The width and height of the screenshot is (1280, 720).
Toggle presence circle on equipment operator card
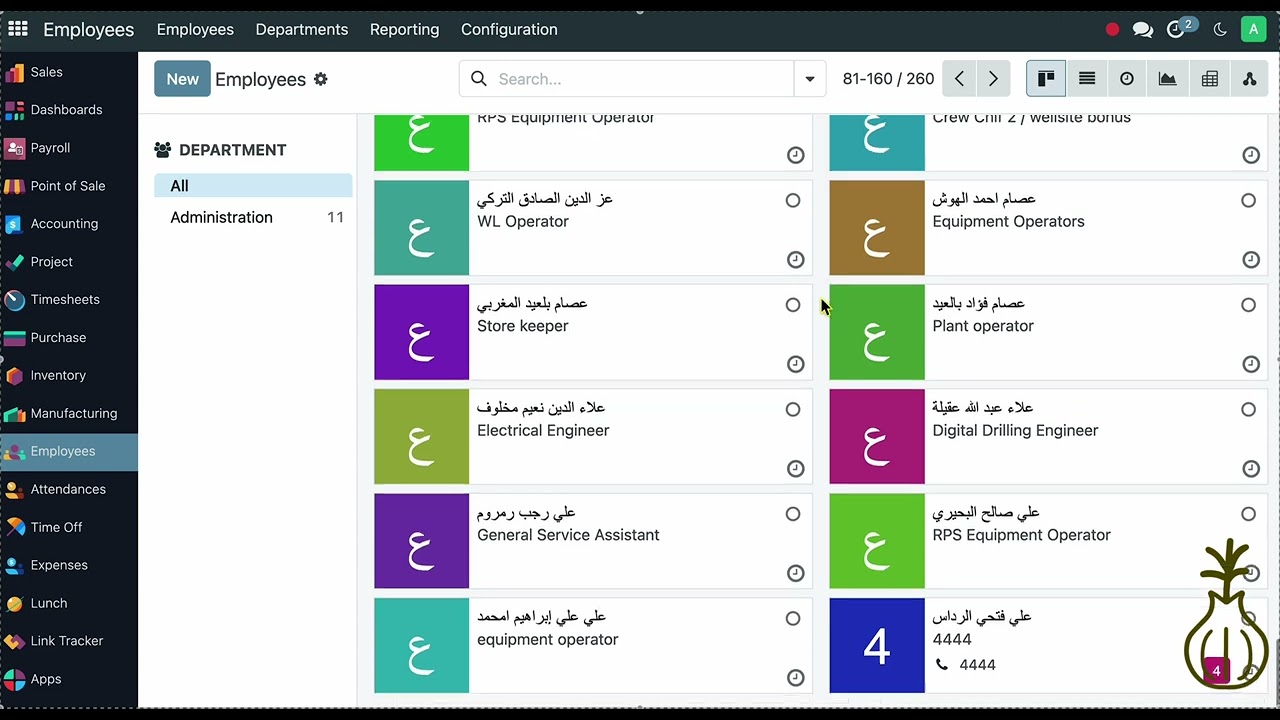pos(793,618)
